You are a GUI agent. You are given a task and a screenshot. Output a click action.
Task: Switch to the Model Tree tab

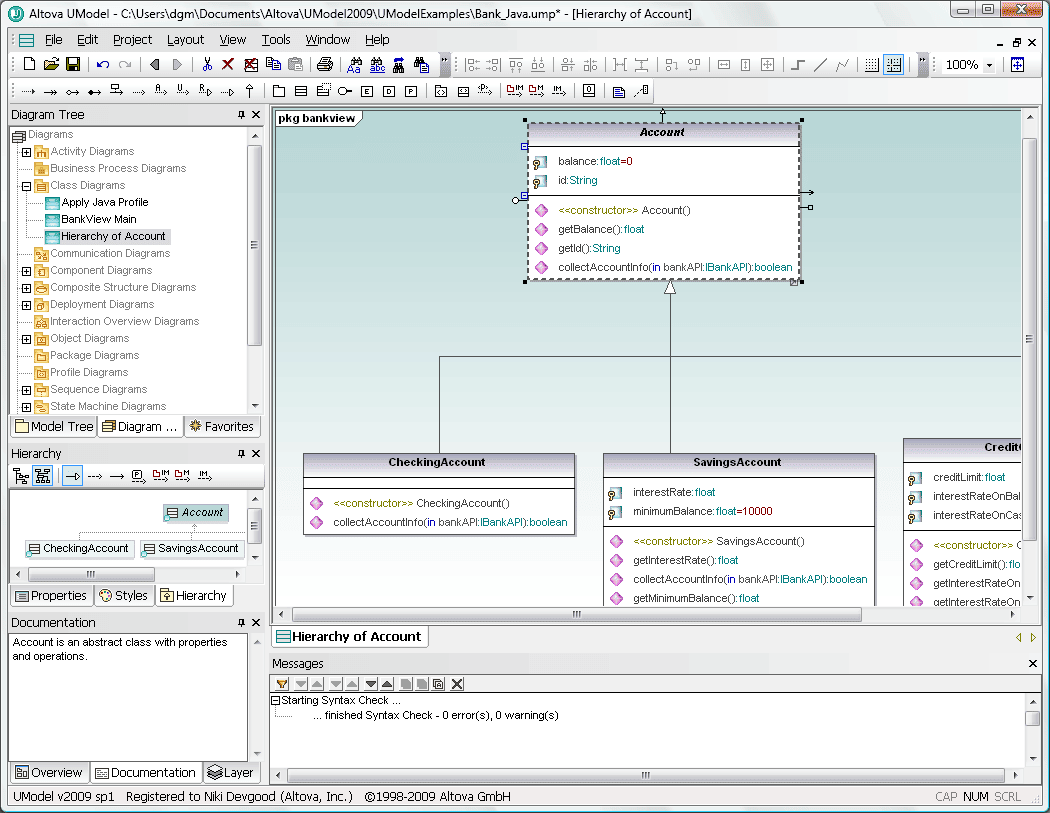click(54, 427)
